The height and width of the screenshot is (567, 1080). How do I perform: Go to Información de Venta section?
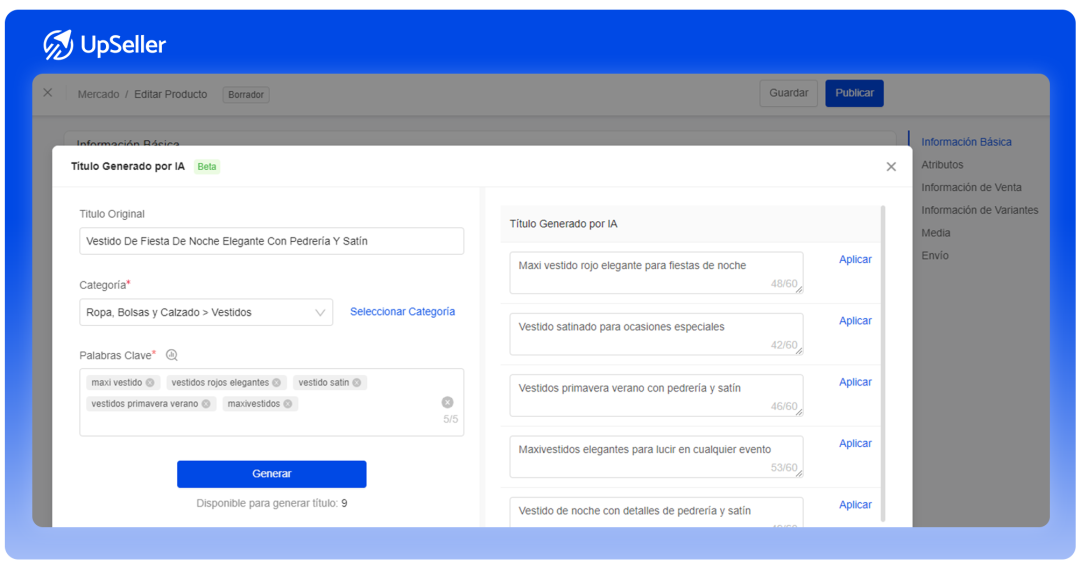click(971, 187)
